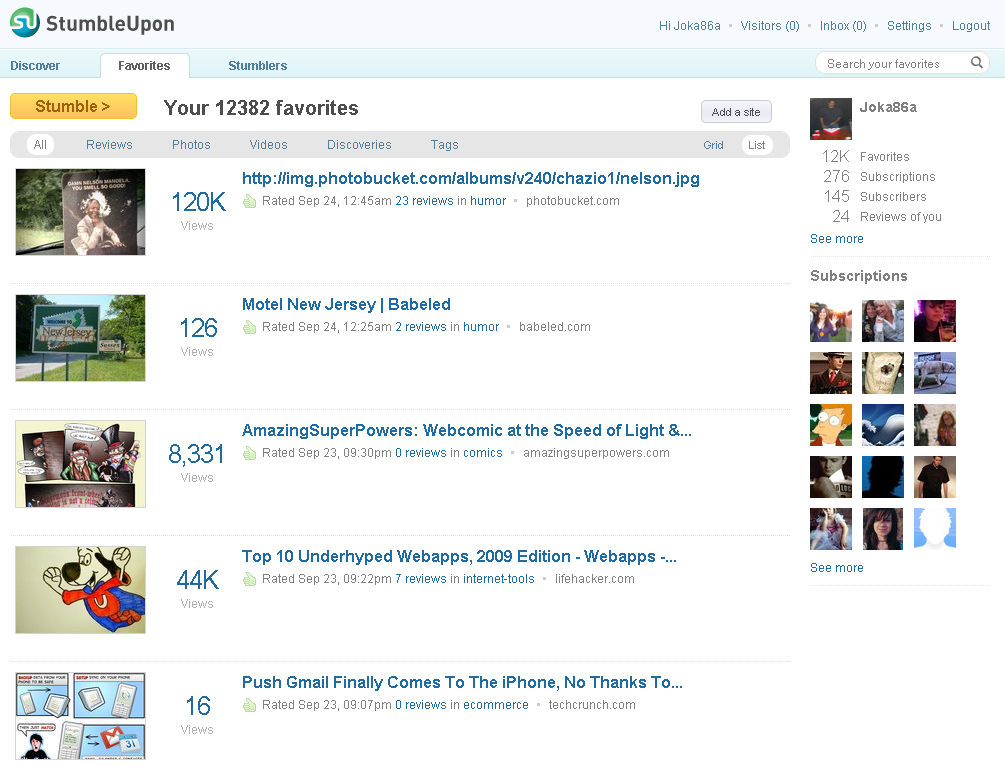Open the great wave subscription avatar
1005x766 pixels.
[883, 425]
